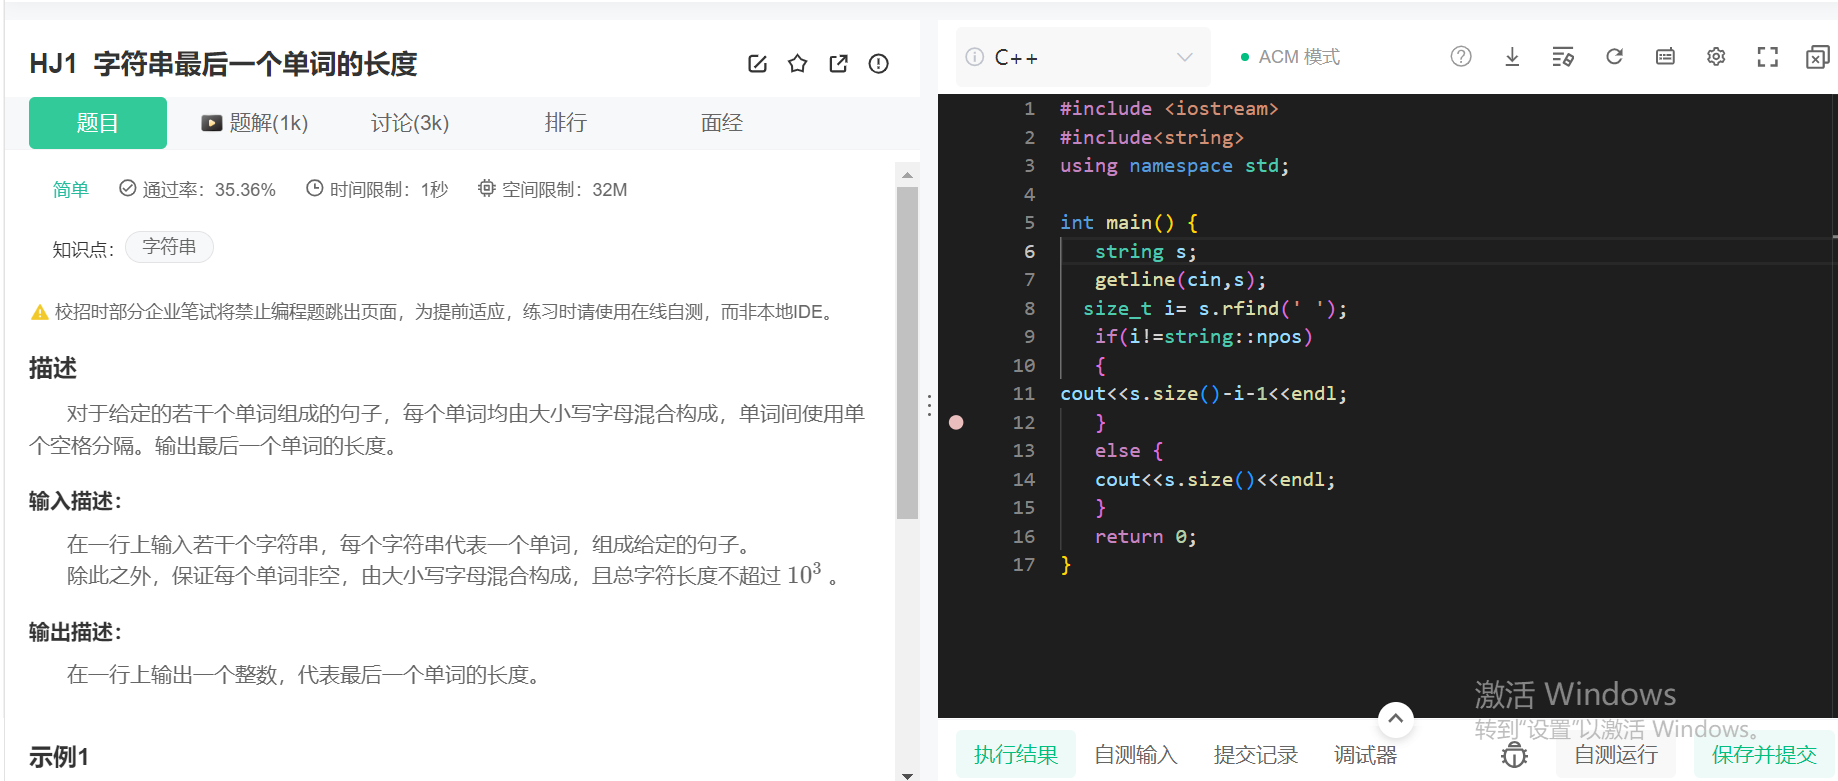1838x781 pixels.
Task: Click the code line 'return 0;'
Action: [1145, 537]
